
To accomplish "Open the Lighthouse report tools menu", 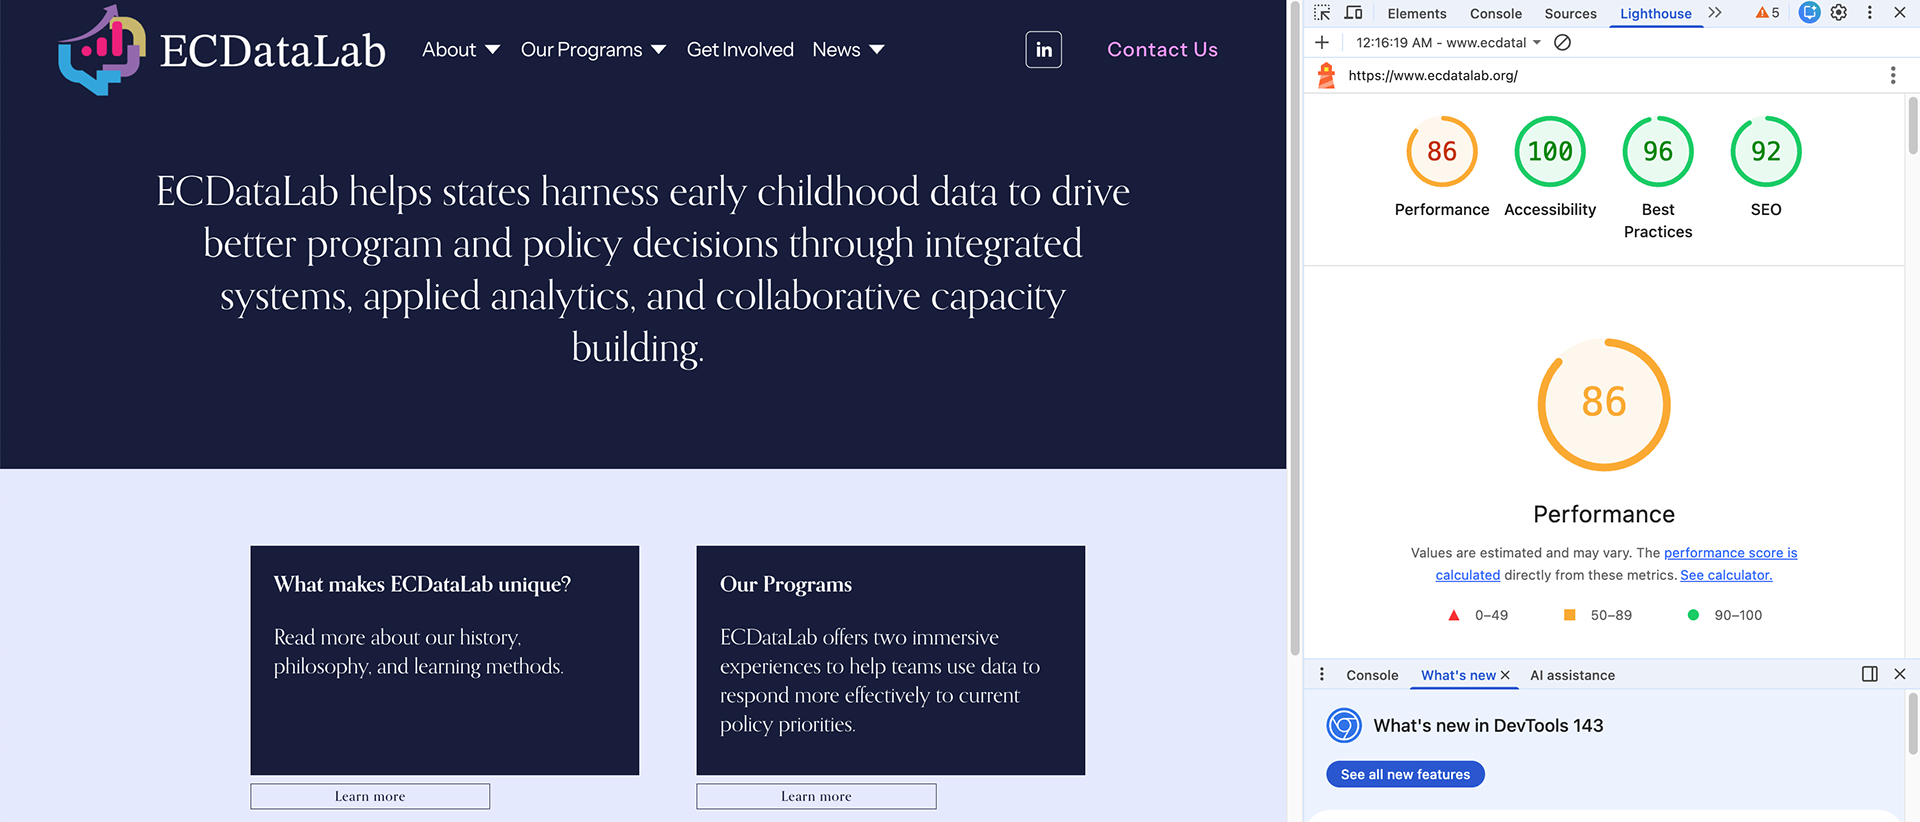I will tap(1892, 75).
